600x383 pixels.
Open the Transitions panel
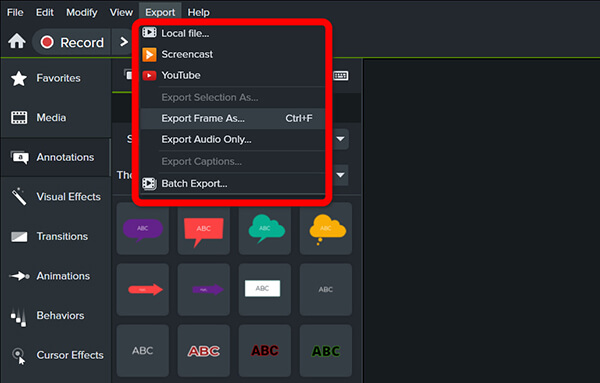pyautogui.click(x=56, y=236)
